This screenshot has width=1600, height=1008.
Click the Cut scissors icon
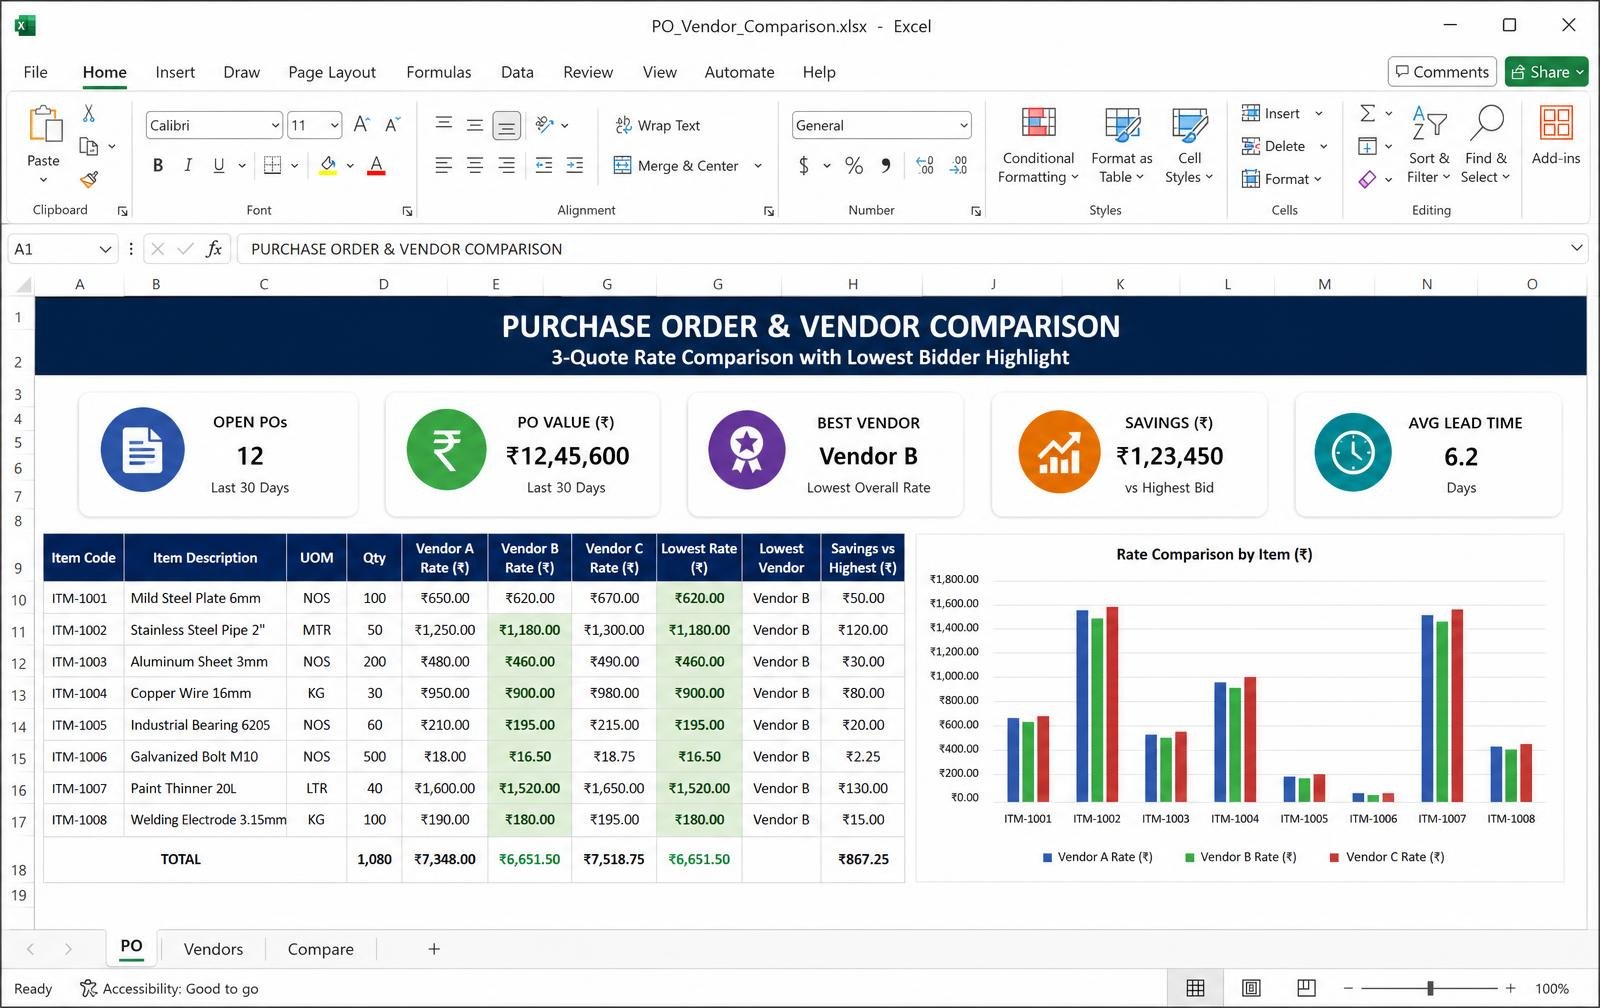89,113
